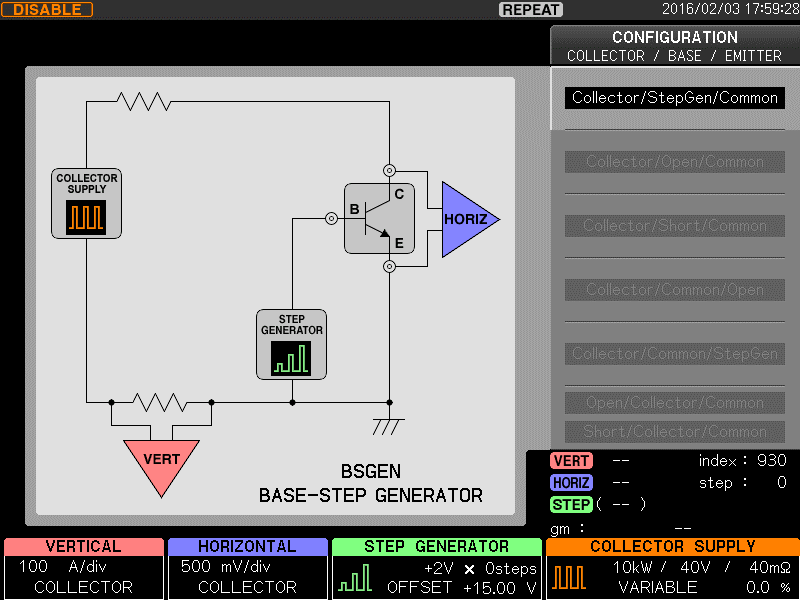Click the index : 930 readout
The height and width of the screenshot is (600, 800).
coord(742,461)
